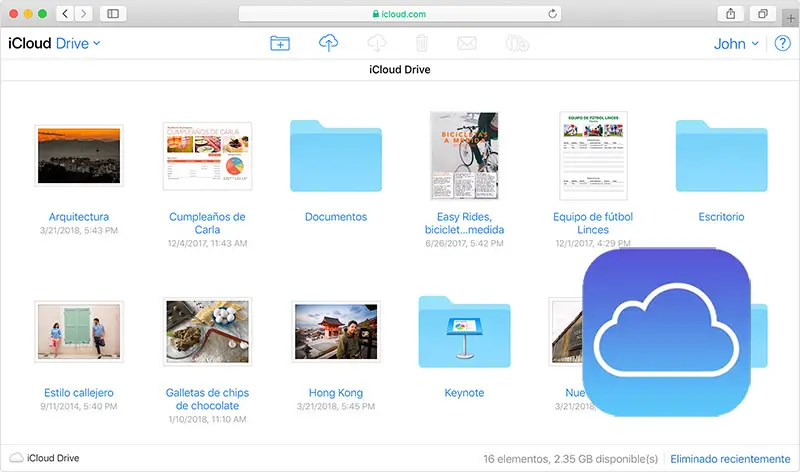This screenshot has height=472, width=800.
Task: Select Equipo de fútbol Linces thumbnail
Action: 593,156
